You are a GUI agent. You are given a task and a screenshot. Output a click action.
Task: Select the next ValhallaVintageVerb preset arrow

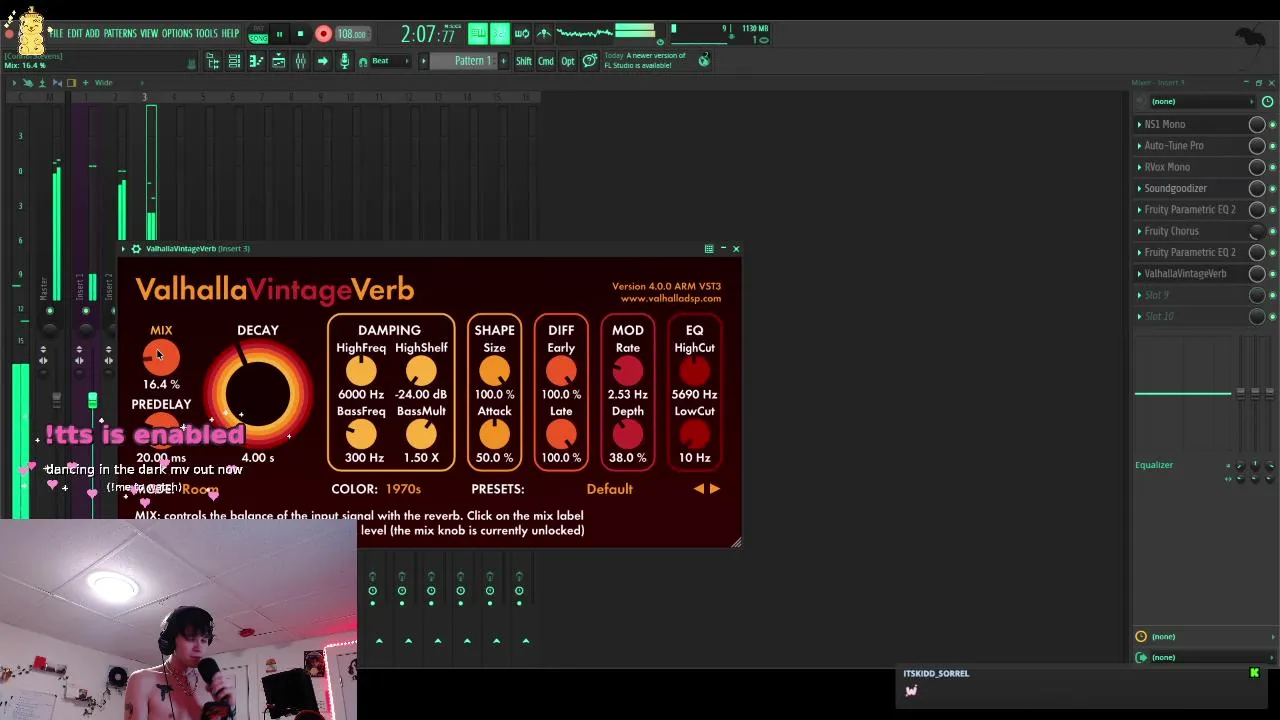[714, 489]
